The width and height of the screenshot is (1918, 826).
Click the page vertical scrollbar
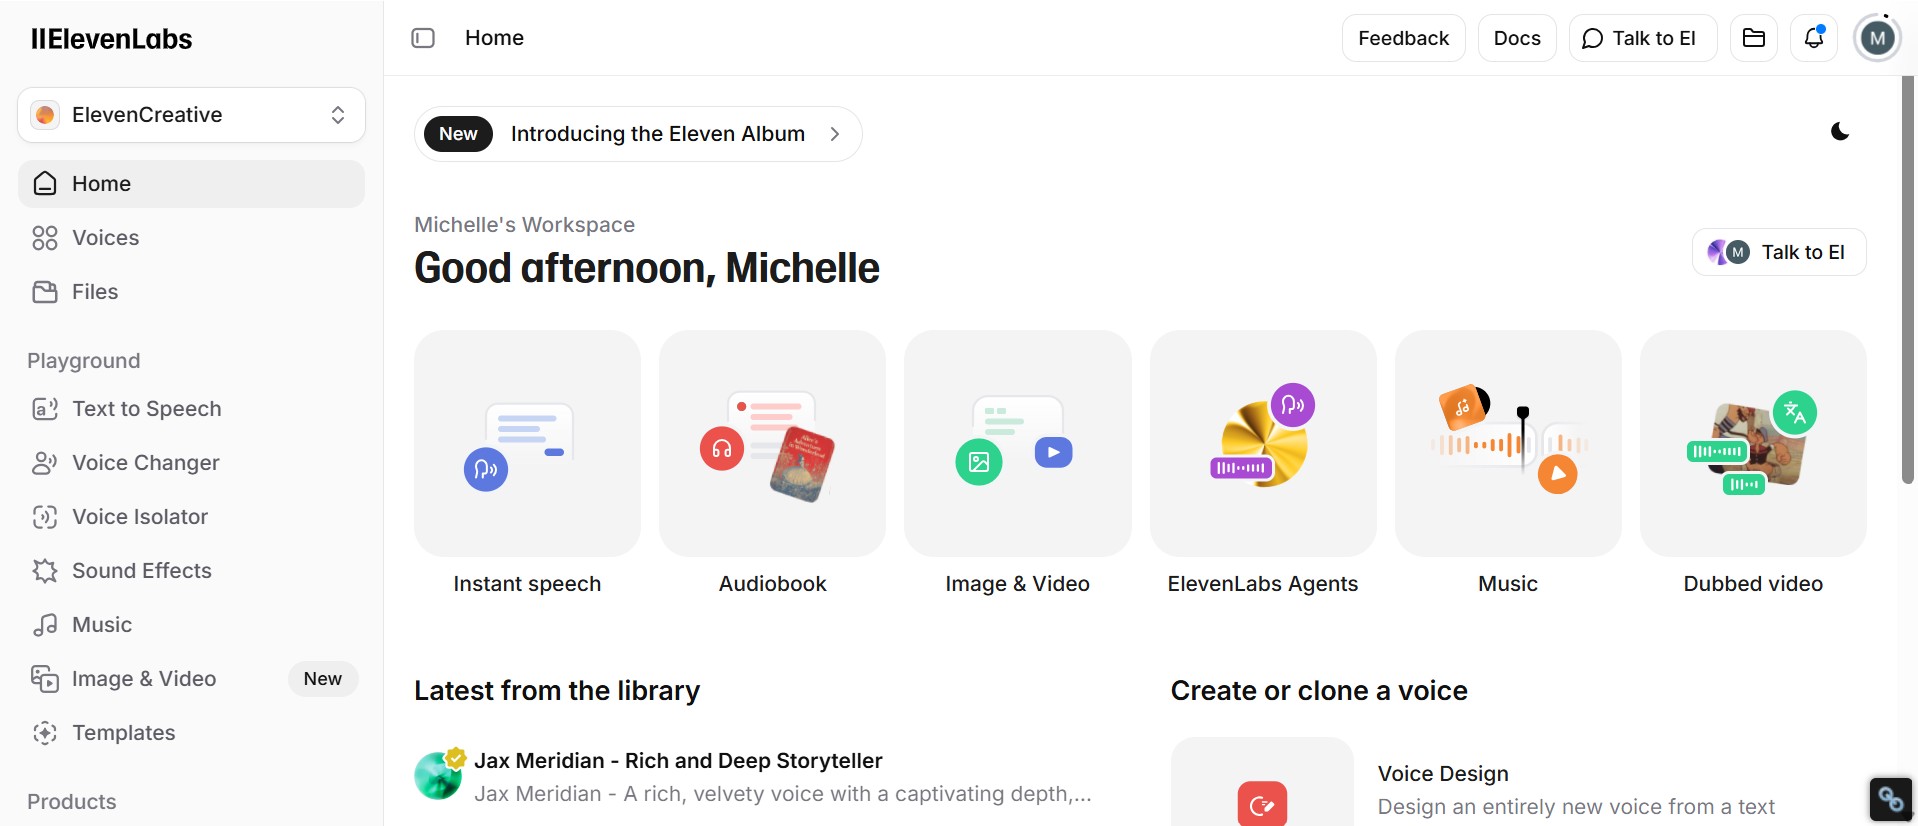coord(1907,280)
